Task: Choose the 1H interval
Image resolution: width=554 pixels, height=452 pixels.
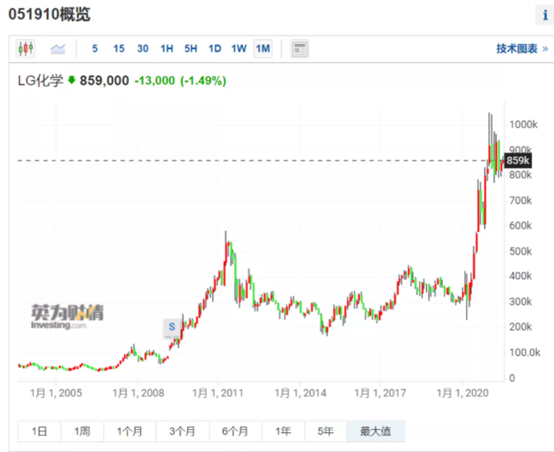Action: click(x=167, y=48)
